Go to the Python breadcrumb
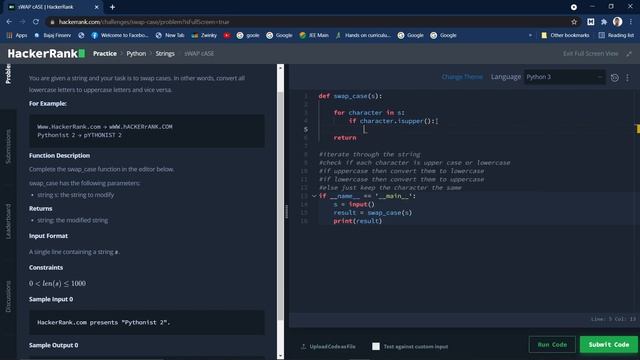This screenshot has width=640, height=360. (136, 53)
